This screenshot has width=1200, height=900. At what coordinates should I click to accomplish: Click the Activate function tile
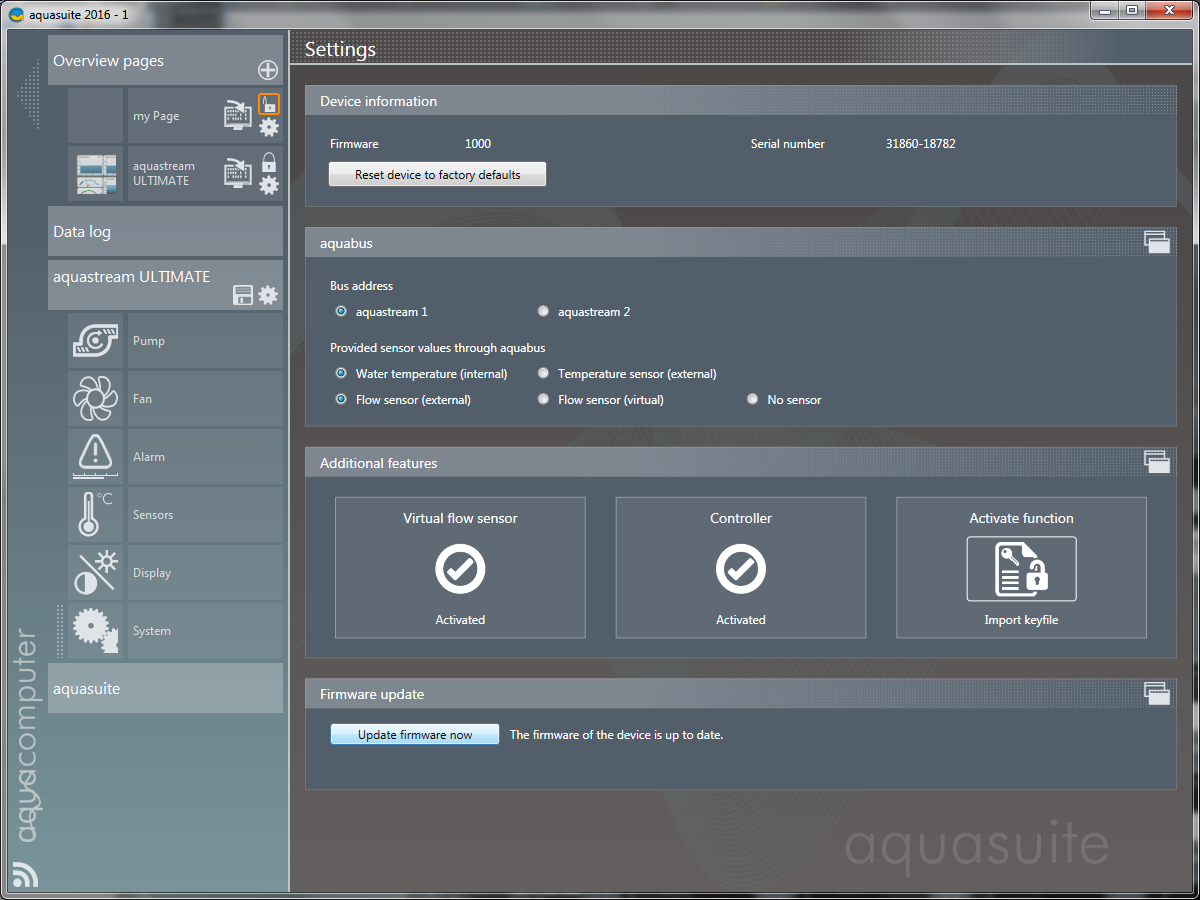tap(1021, 568)
